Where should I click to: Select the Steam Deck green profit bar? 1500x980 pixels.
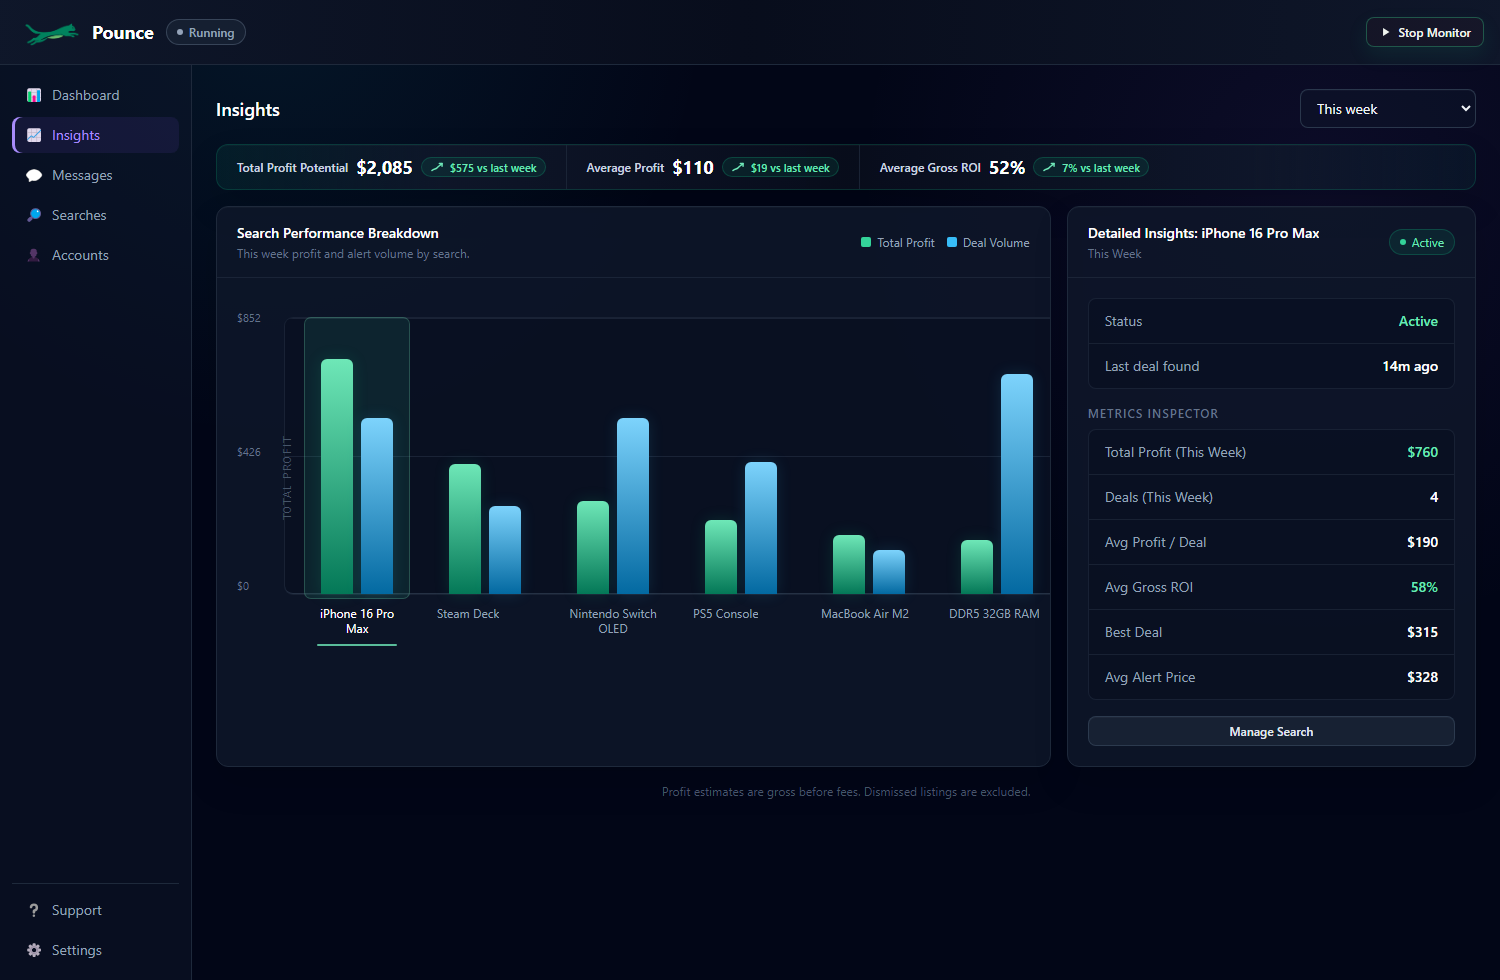pyautogui.click(x=465, y=529)
